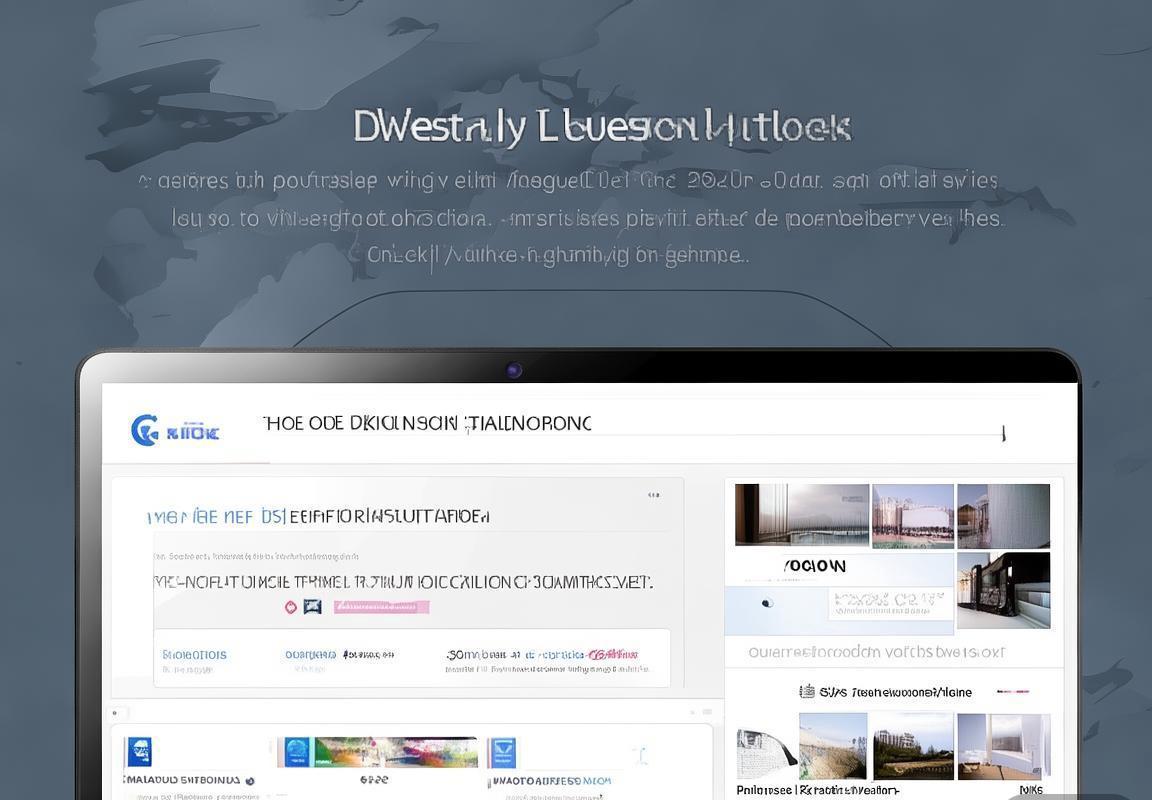1152x800 pixels.
Task: Open the colorful painted banner thumbnail
Action: click(x=395, y=752)
